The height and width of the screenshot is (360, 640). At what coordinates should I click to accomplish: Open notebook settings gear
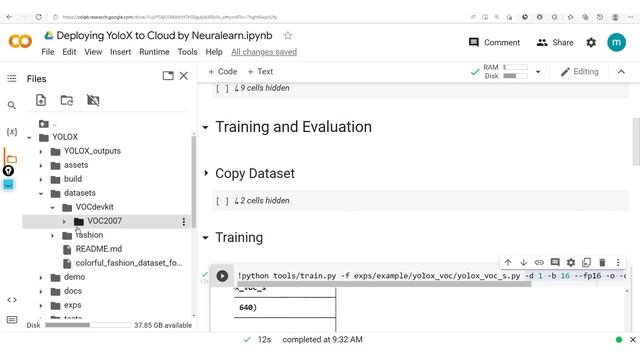pos(591,42)
